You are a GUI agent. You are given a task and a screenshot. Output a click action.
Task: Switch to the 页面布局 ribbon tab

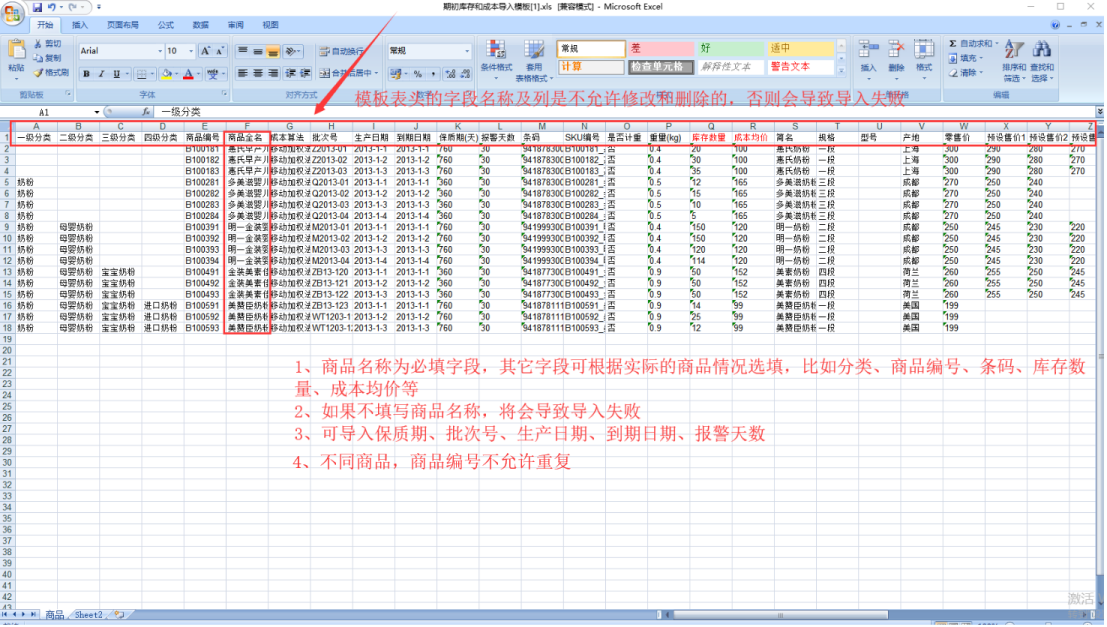click(x=123, y=25)
